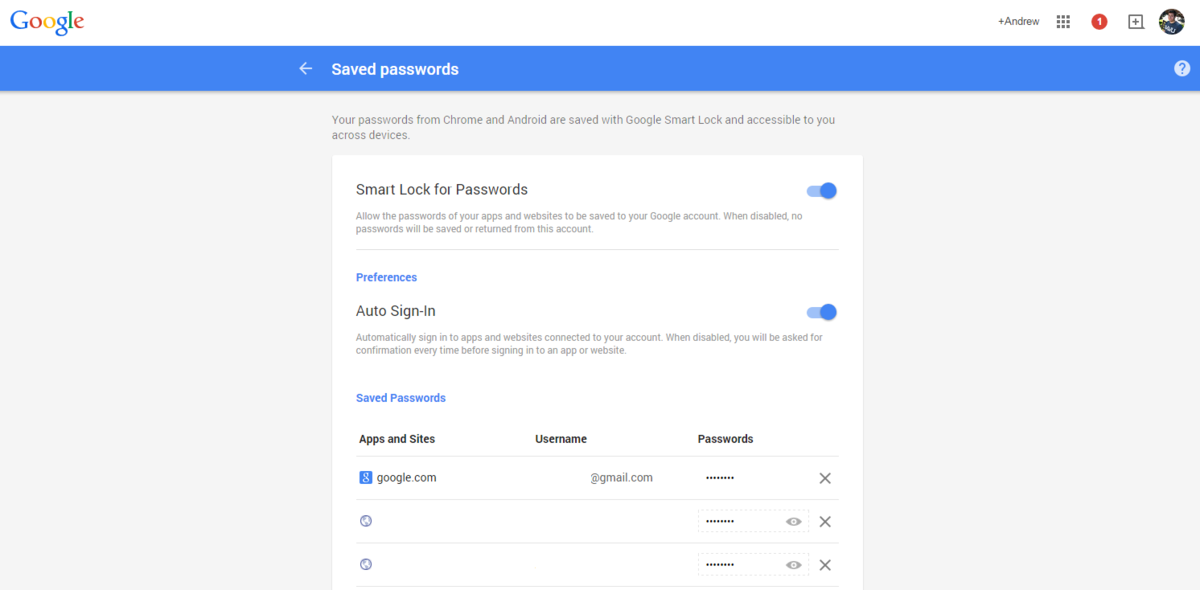Click the globe icon in second row
The height and width of the screenshot is (590, 1200).
(366, 521)
